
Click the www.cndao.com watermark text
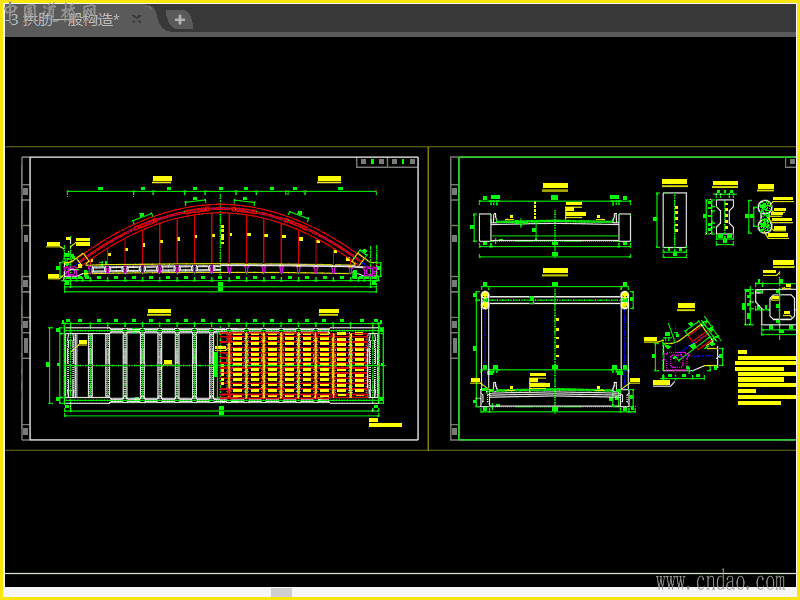[720, 581]
